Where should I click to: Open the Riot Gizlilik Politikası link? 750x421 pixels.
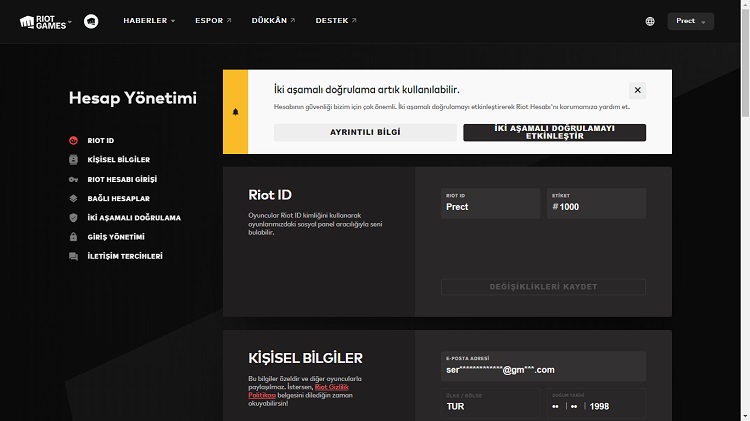(x=298, y=391)
